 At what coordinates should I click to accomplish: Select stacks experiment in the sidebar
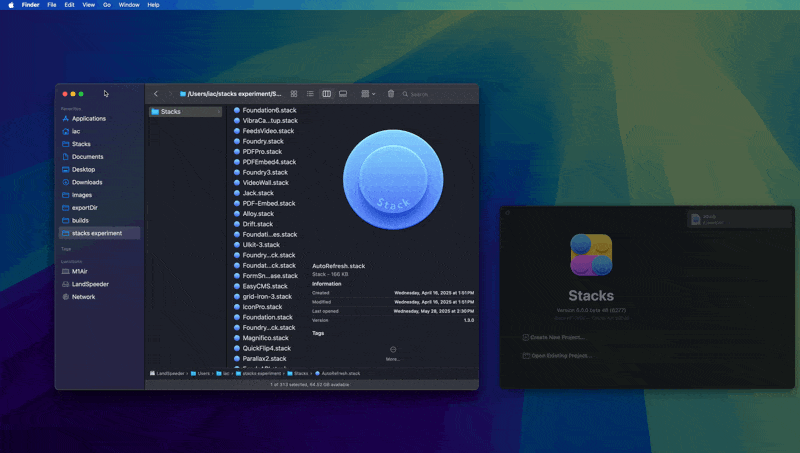pos(99,233)
